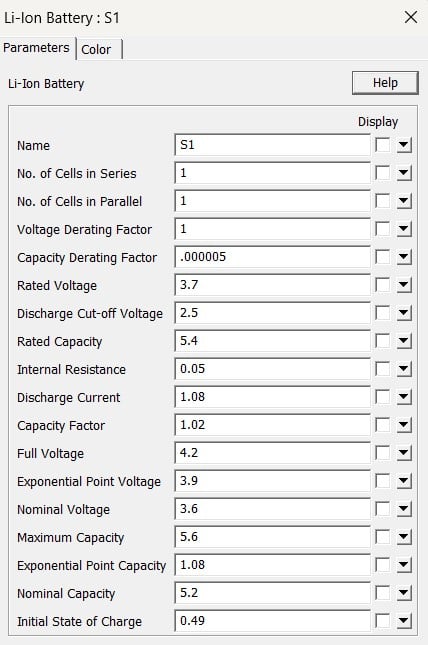The width and height of the screenshot is (428, 645).
Task: Toggle Display checkbox for Full Voltage
Action: (x=383, y=453)
